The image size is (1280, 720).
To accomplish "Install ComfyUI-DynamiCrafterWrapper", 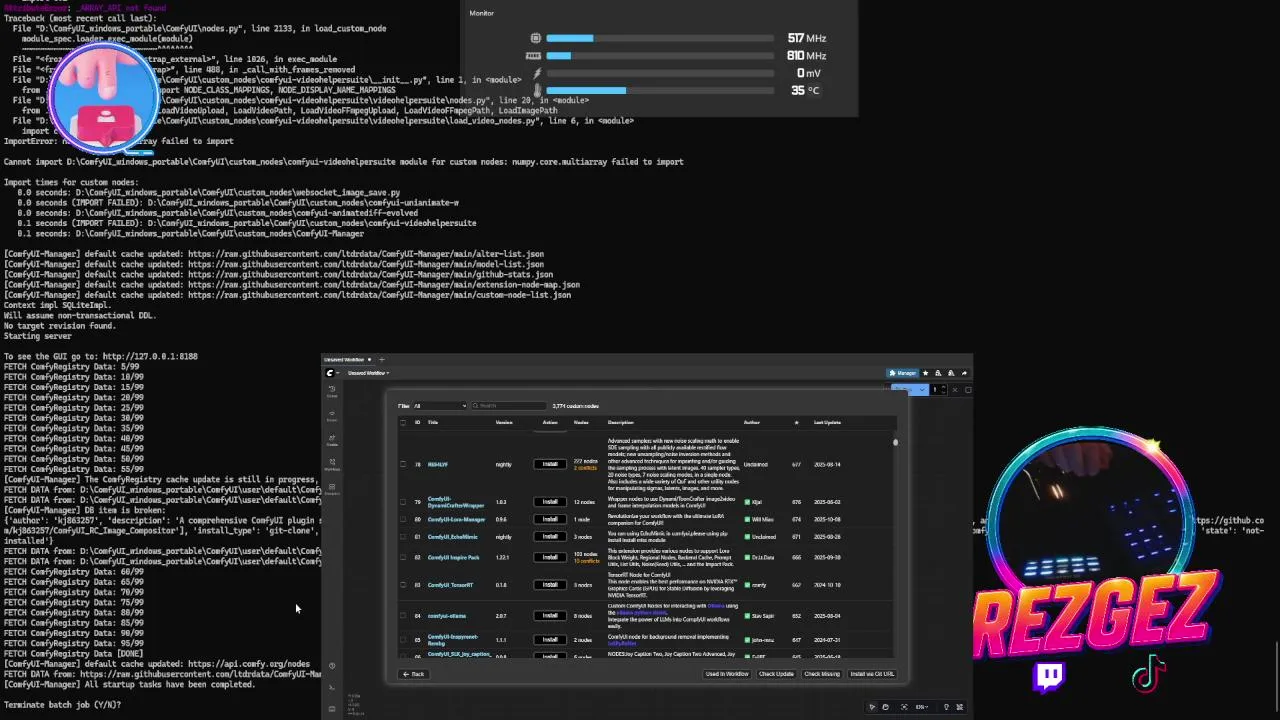I will pyautogui.click(x=550, y=502).
